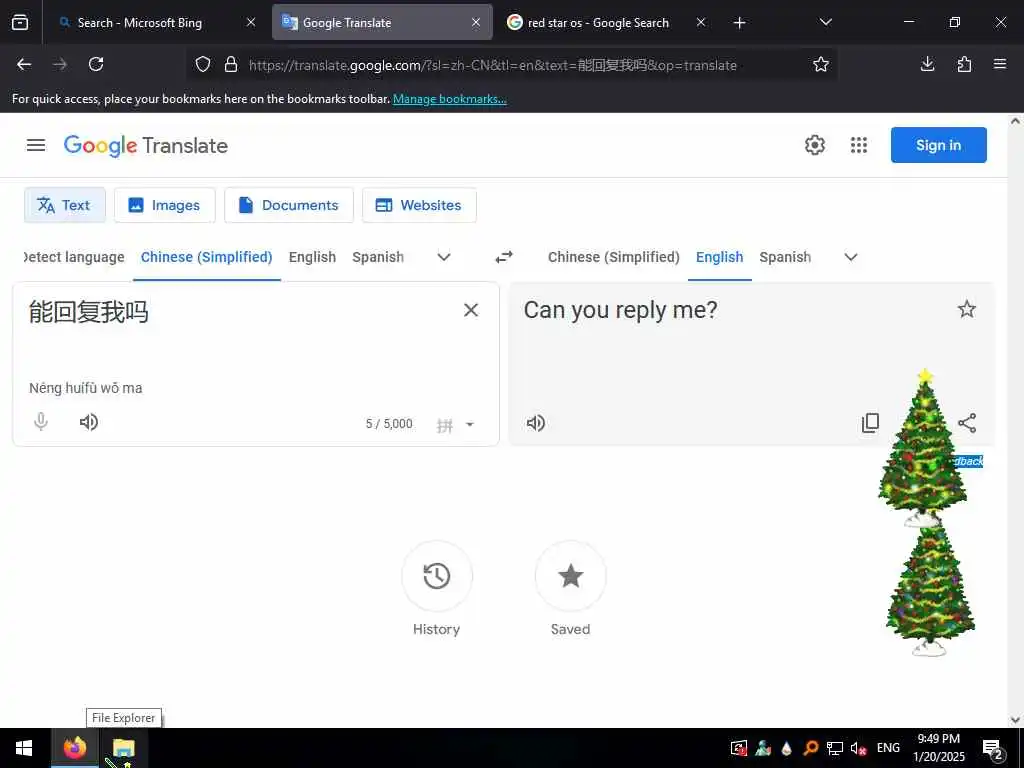Open Firefox View tab manager icon

pyautogui.click(x=20, y=22)
